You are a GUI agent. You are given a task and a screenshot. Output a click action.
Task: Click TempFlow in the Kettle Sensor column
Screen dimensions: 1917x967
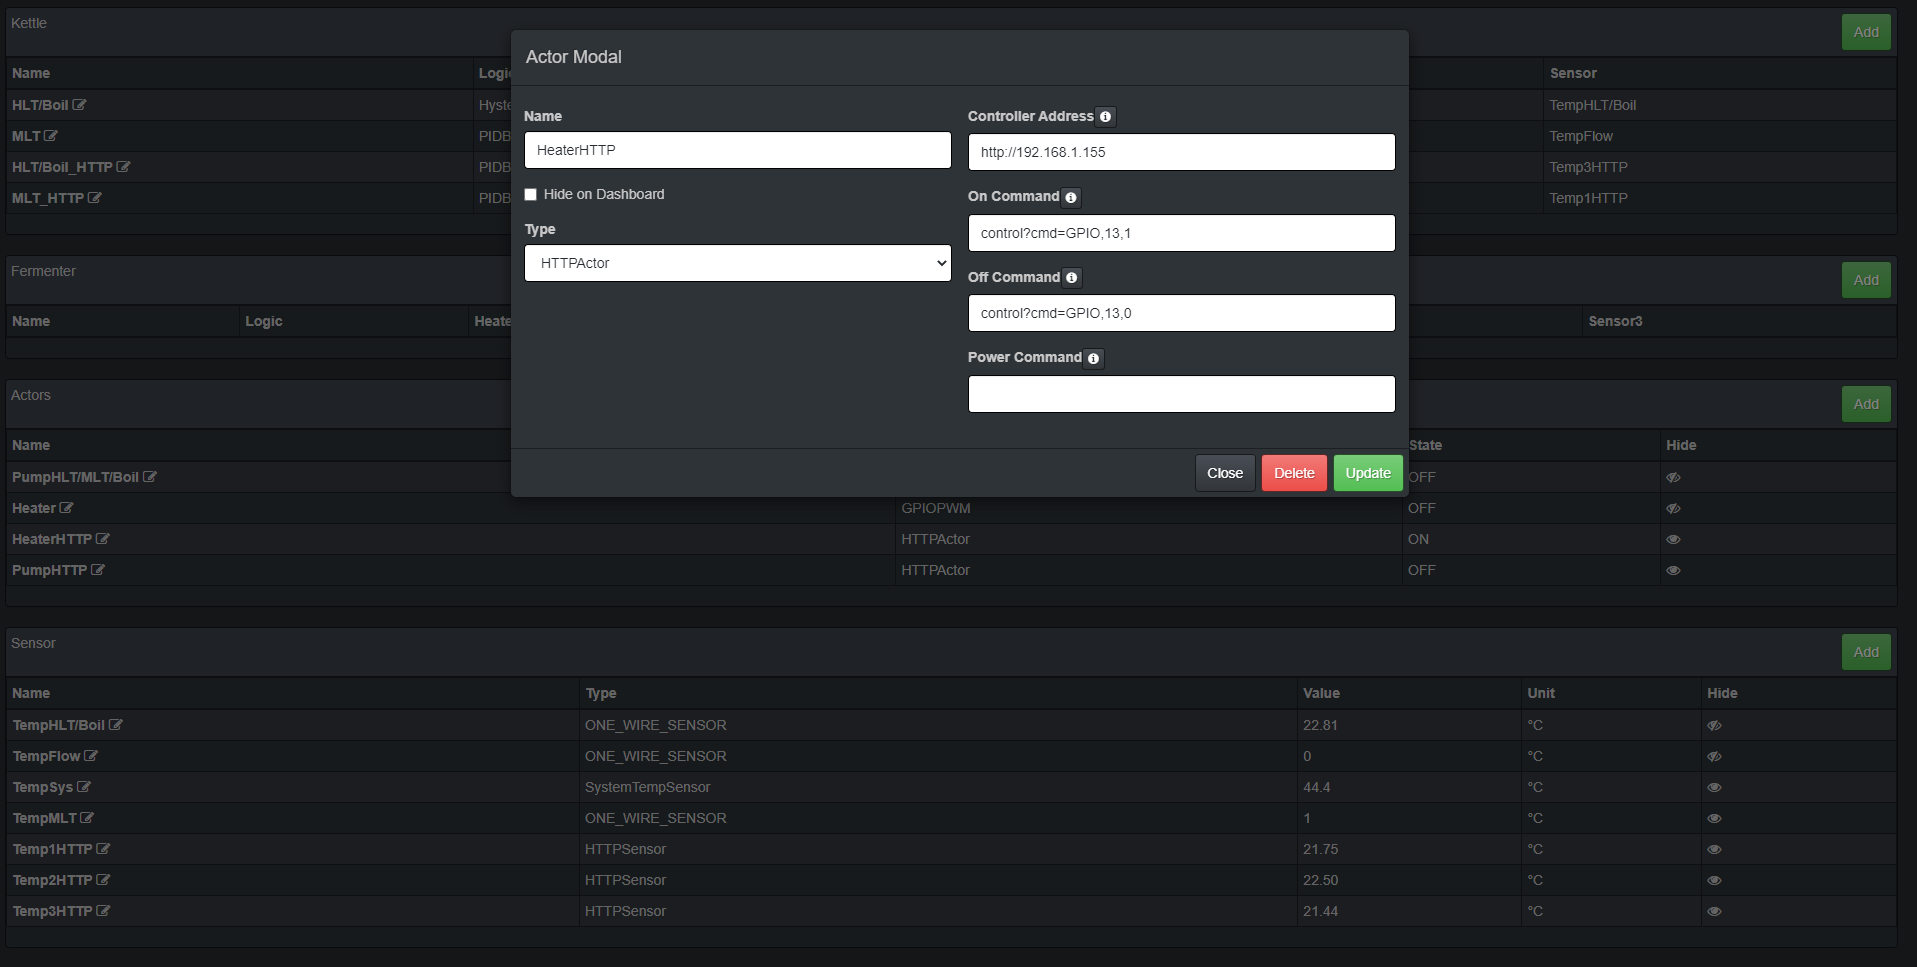[x=1581, y=136]
